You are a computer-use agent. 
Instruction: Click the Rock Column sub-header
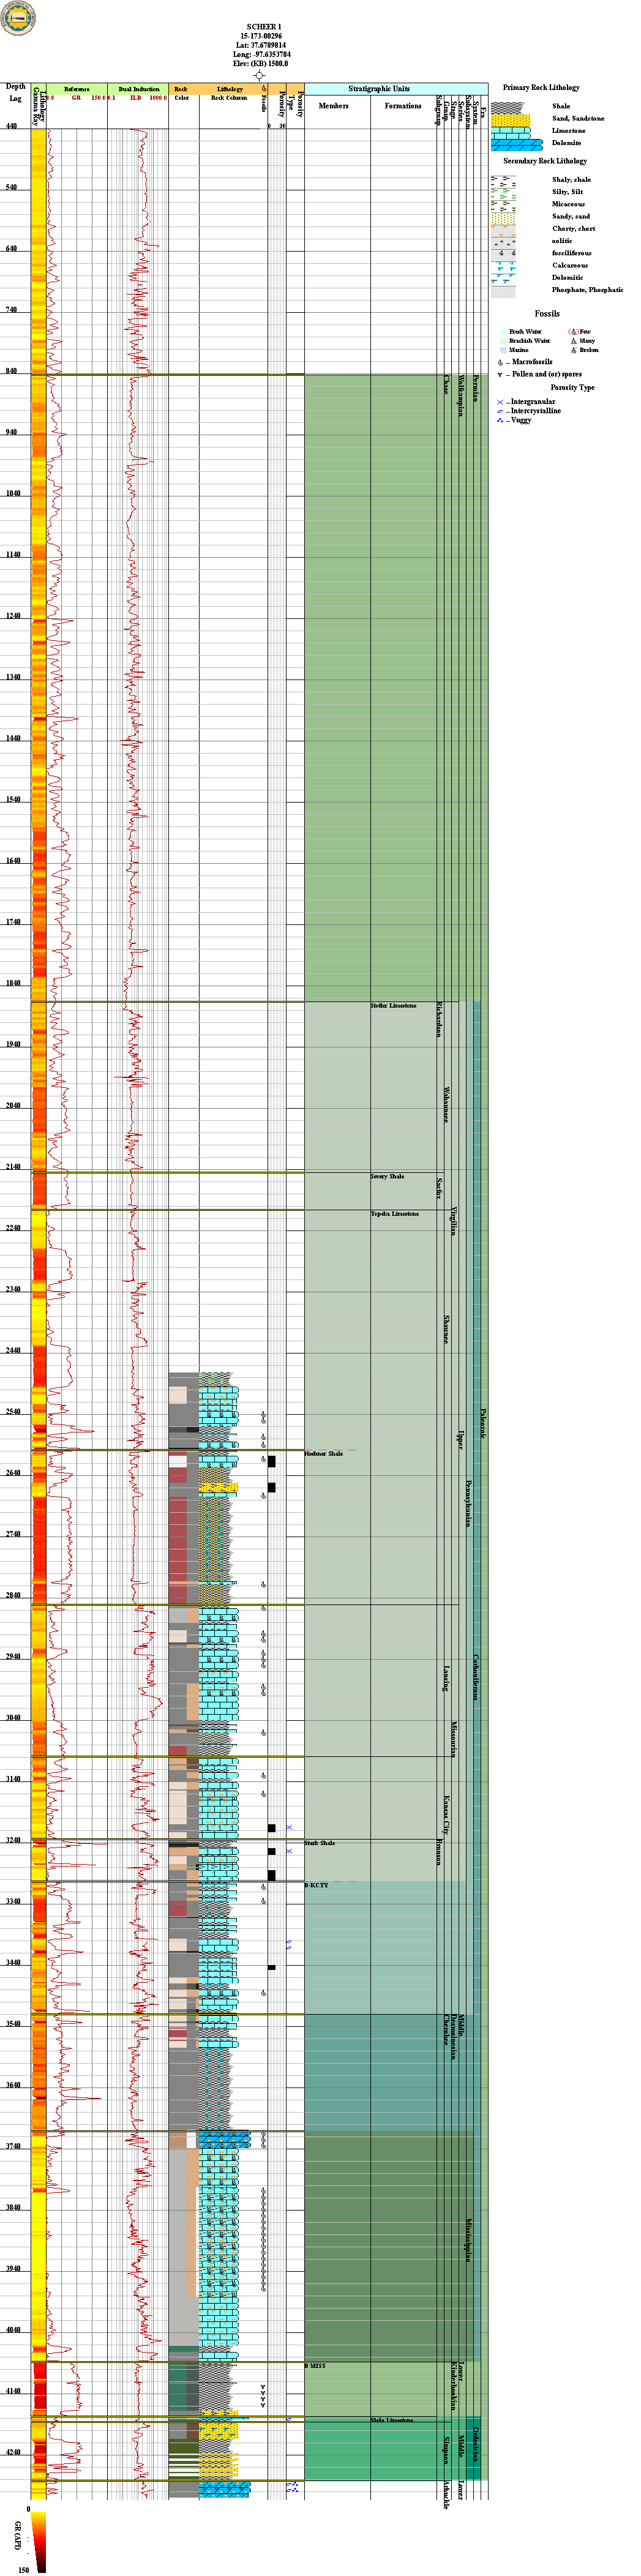229,98
